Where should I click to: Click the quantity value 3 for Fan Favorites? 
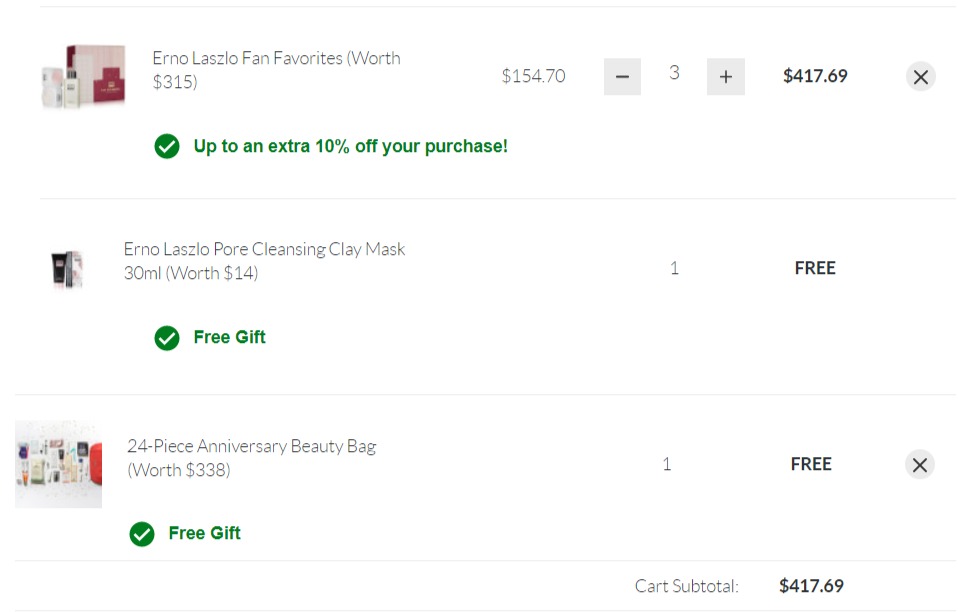point(674,73)
